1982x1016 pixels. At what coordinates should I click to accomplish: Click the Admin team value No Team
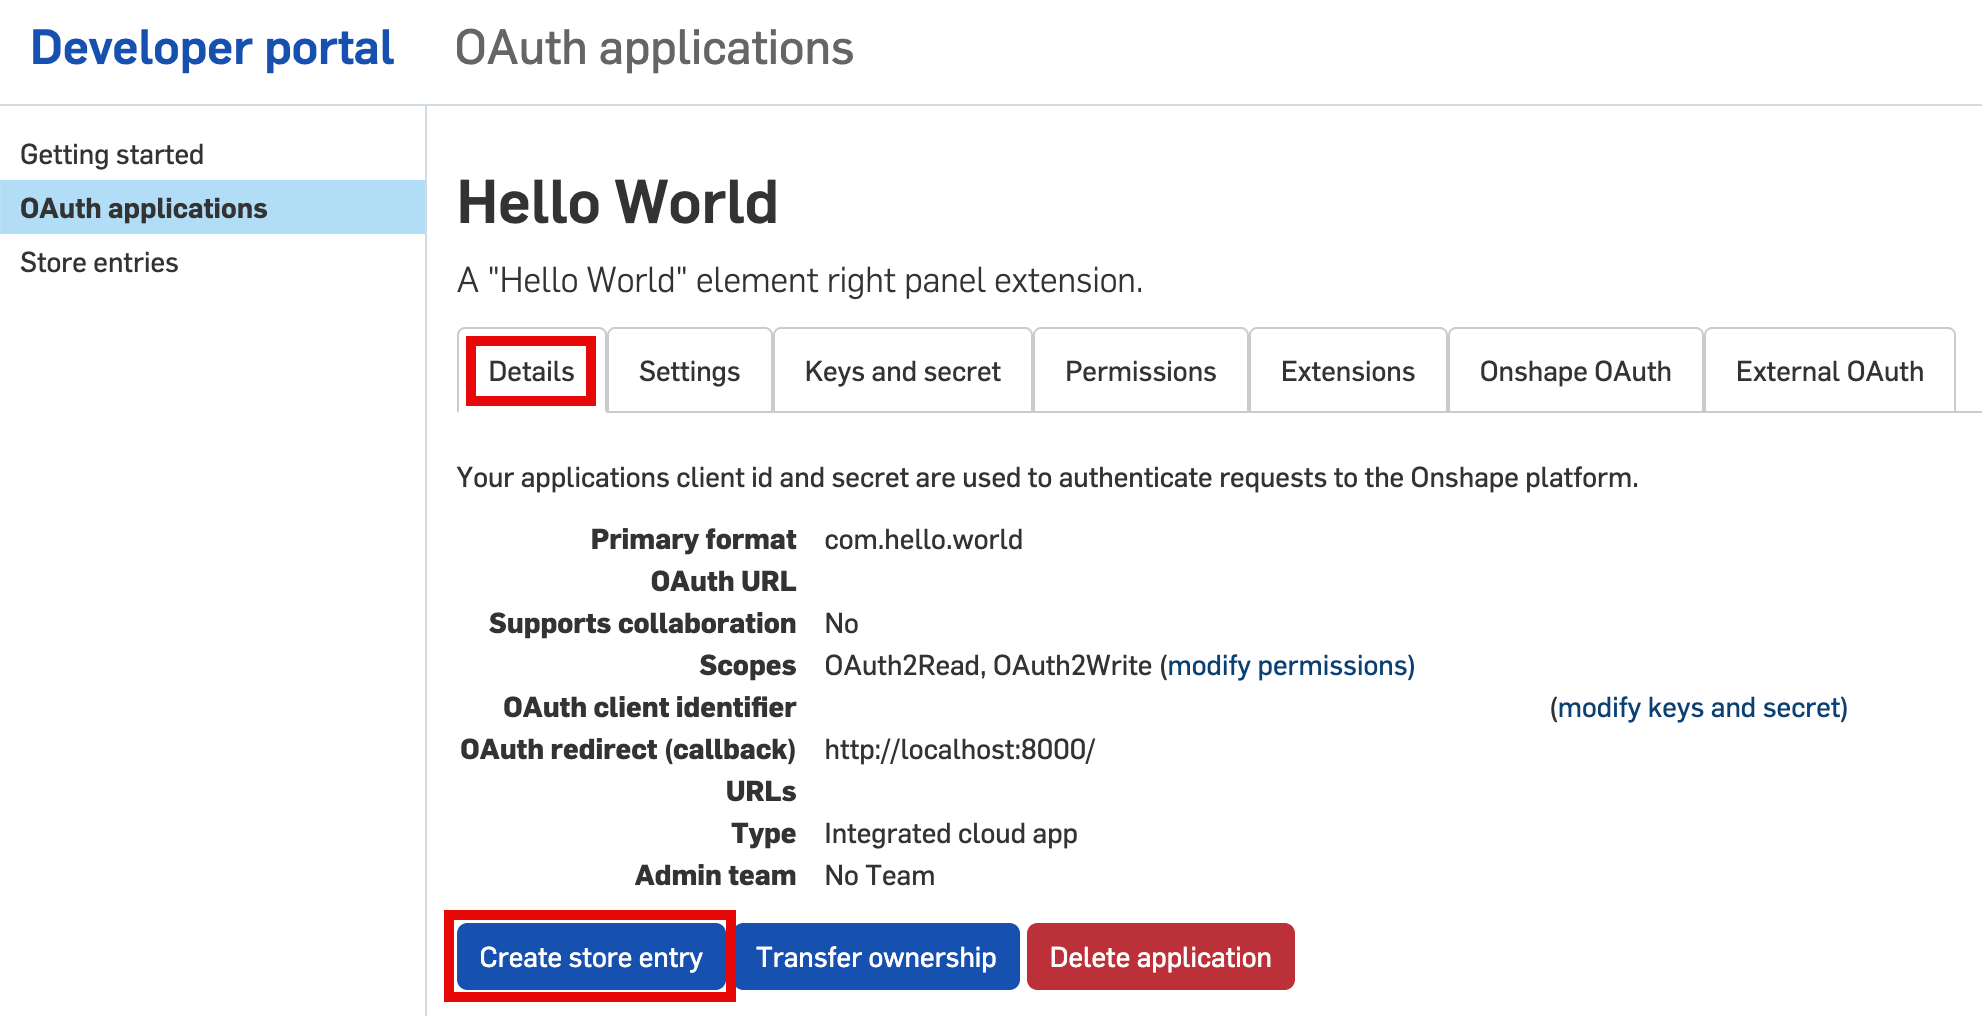pyautogui.click(x=878, y=874)
